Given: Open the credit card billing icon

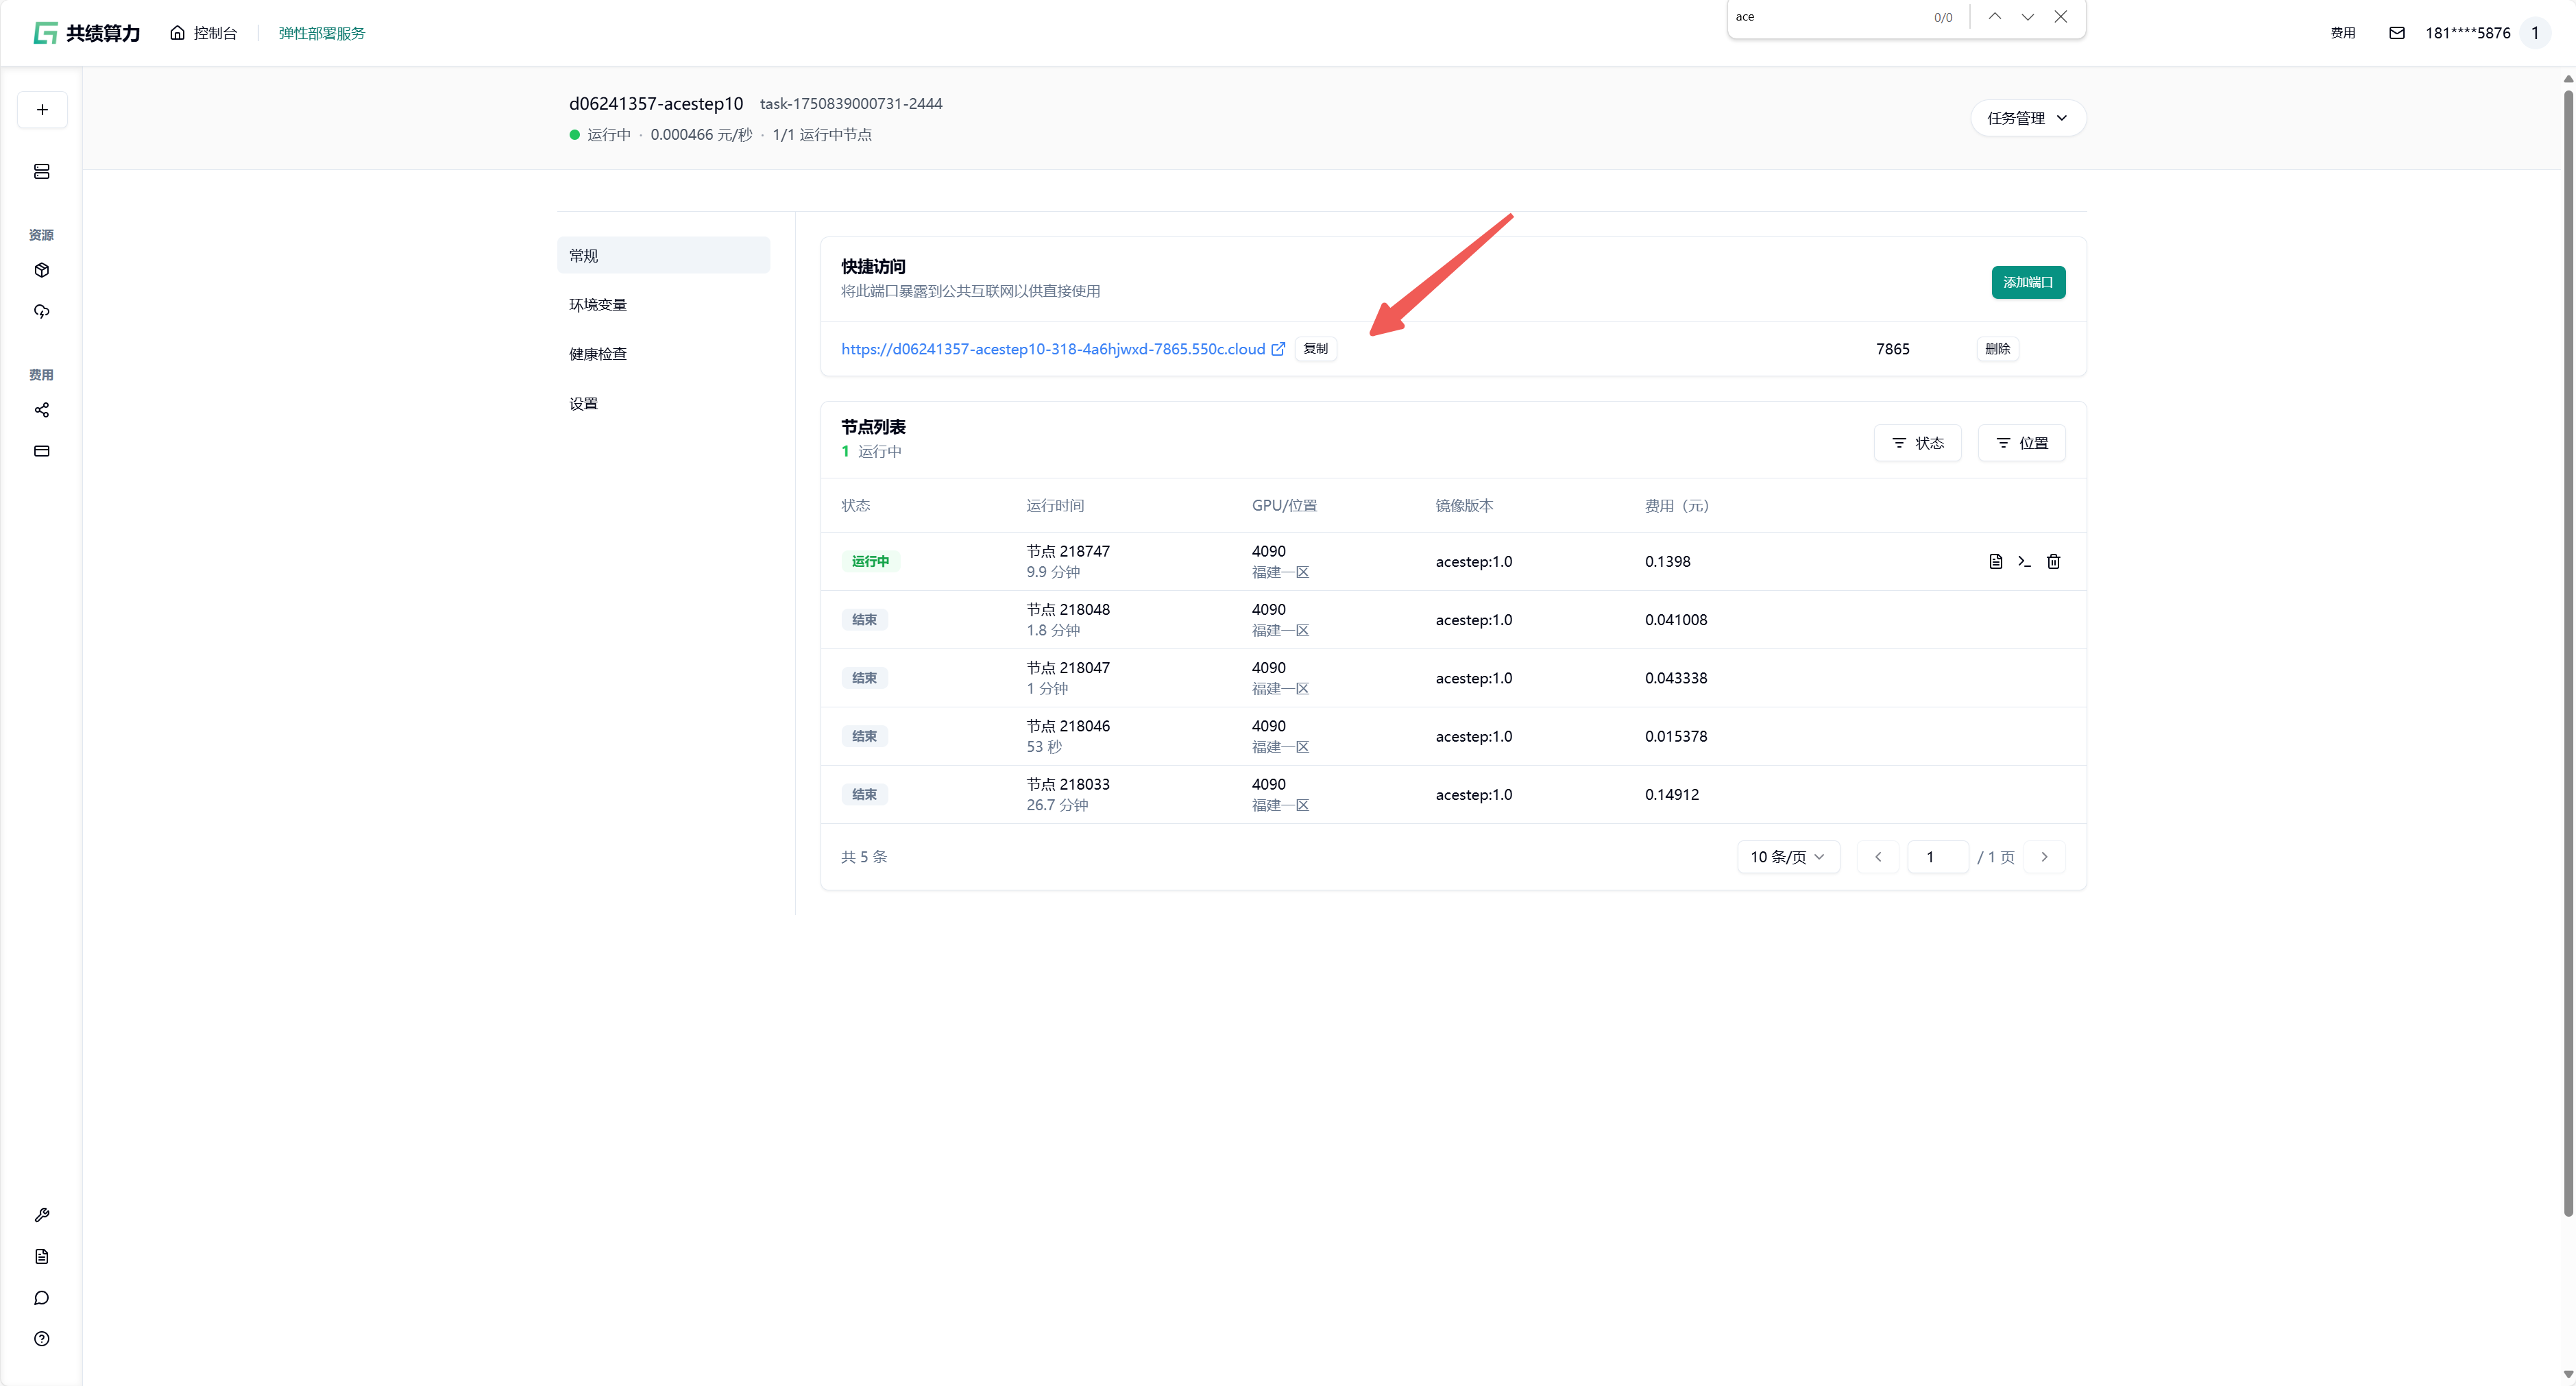Looking at the screenshot, I should (42, 451).
